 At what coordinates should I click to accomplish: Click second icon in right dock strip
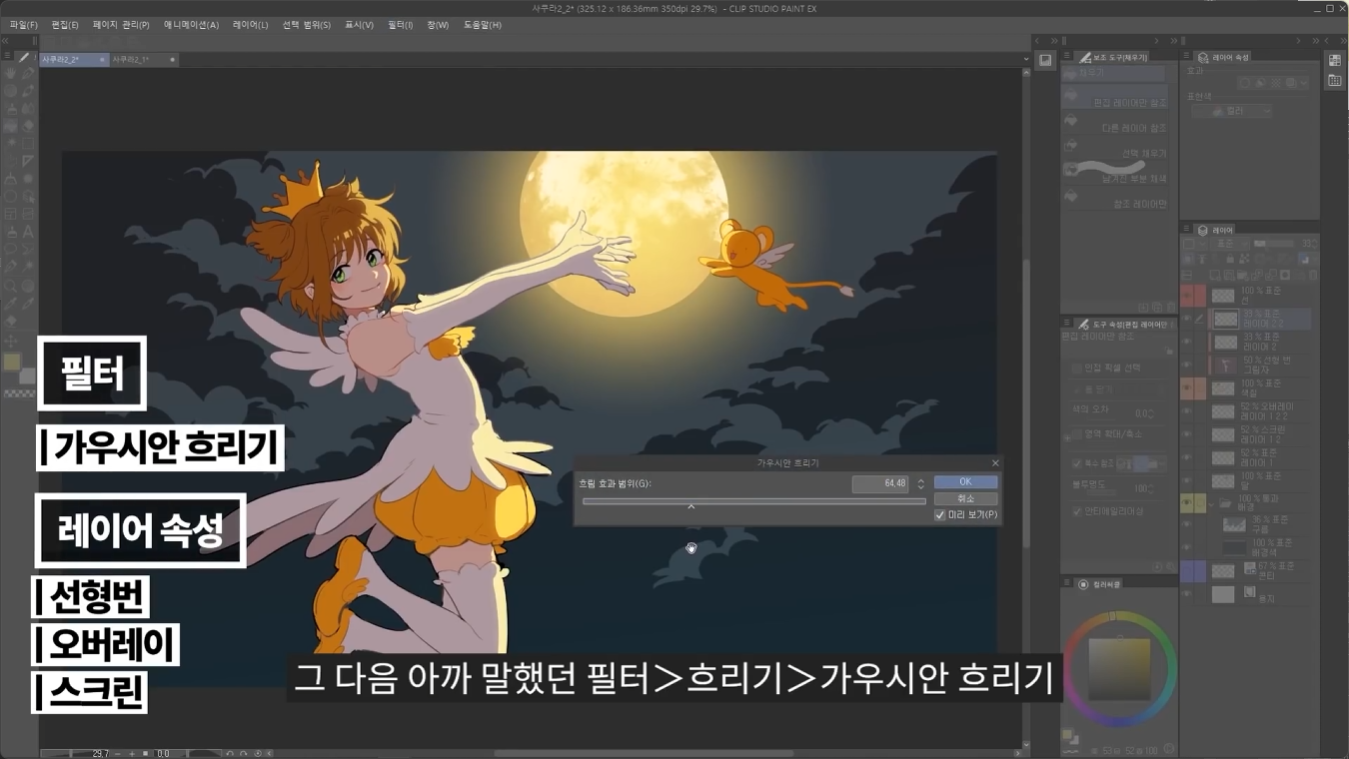pyautogui.click(x=1335, y=80)
